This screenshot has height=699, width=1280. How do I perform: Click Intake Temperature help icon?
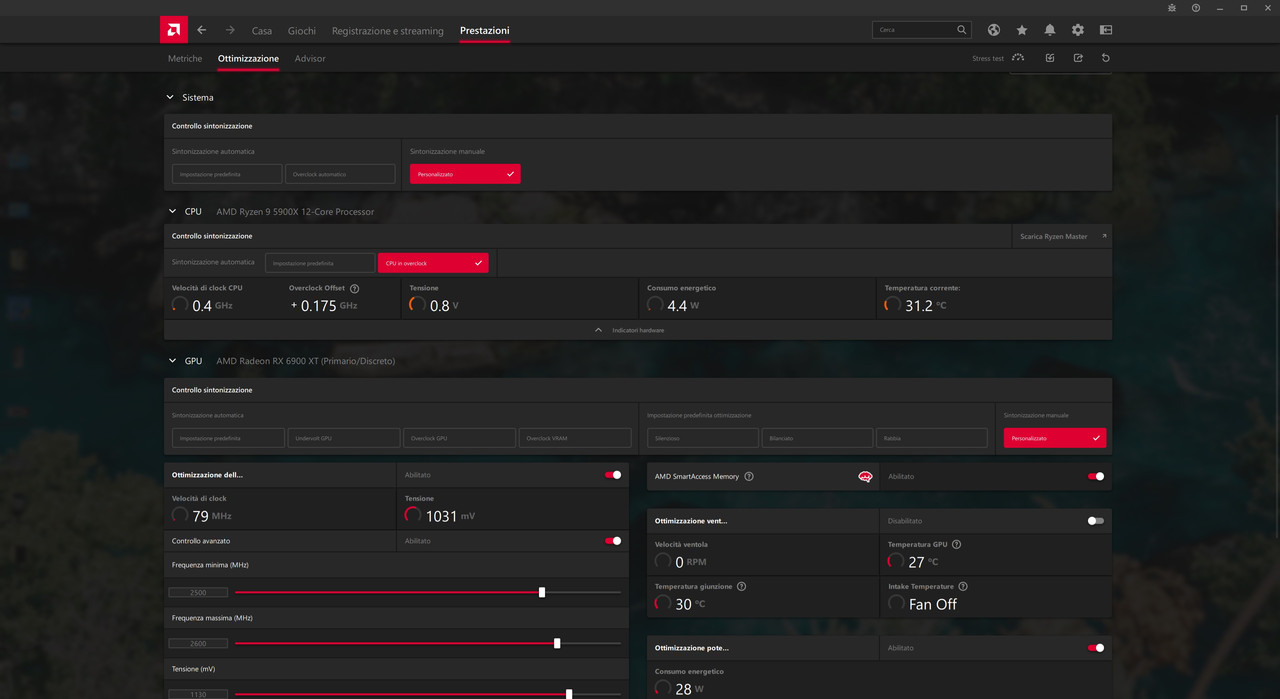pos(963,587)
